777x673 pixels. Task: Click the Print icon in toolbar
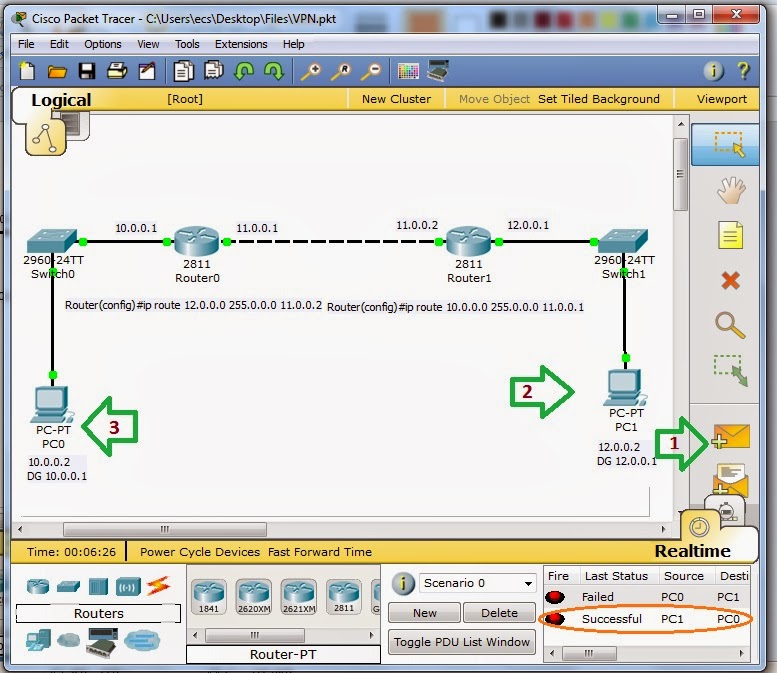117,71
